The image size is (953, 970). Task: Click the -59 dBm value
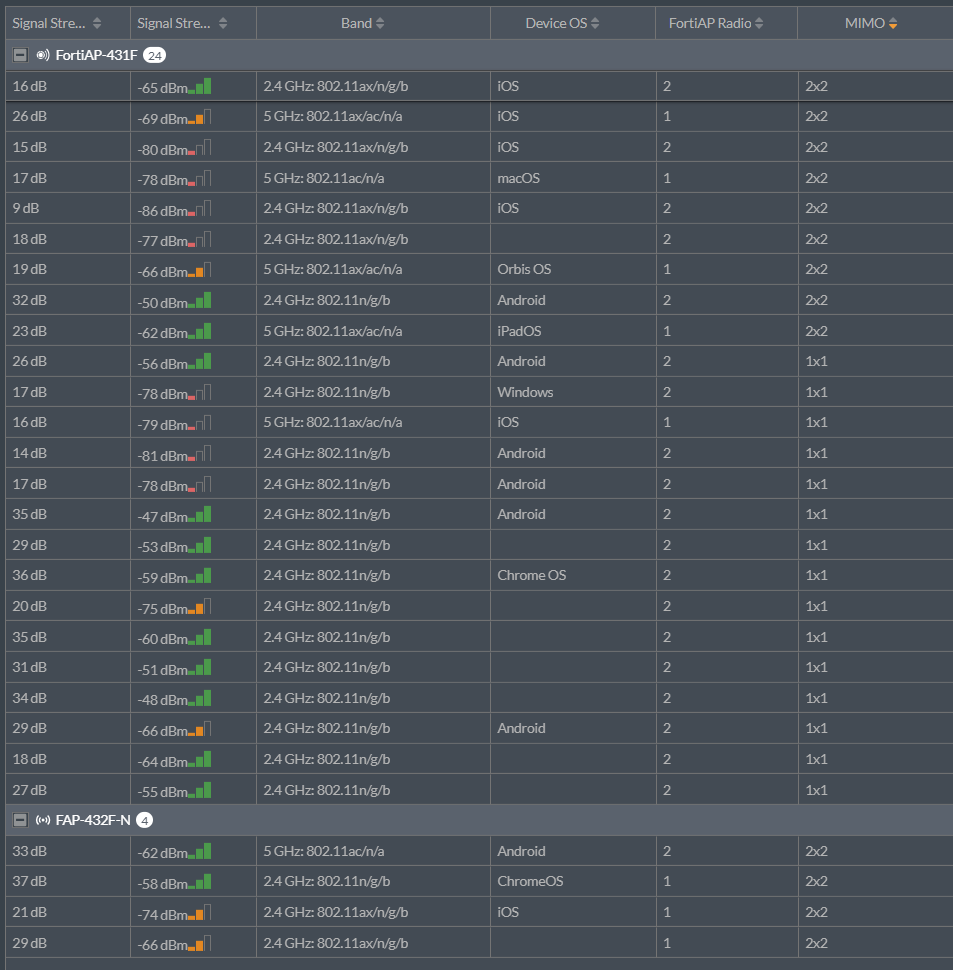click(162, 578)
